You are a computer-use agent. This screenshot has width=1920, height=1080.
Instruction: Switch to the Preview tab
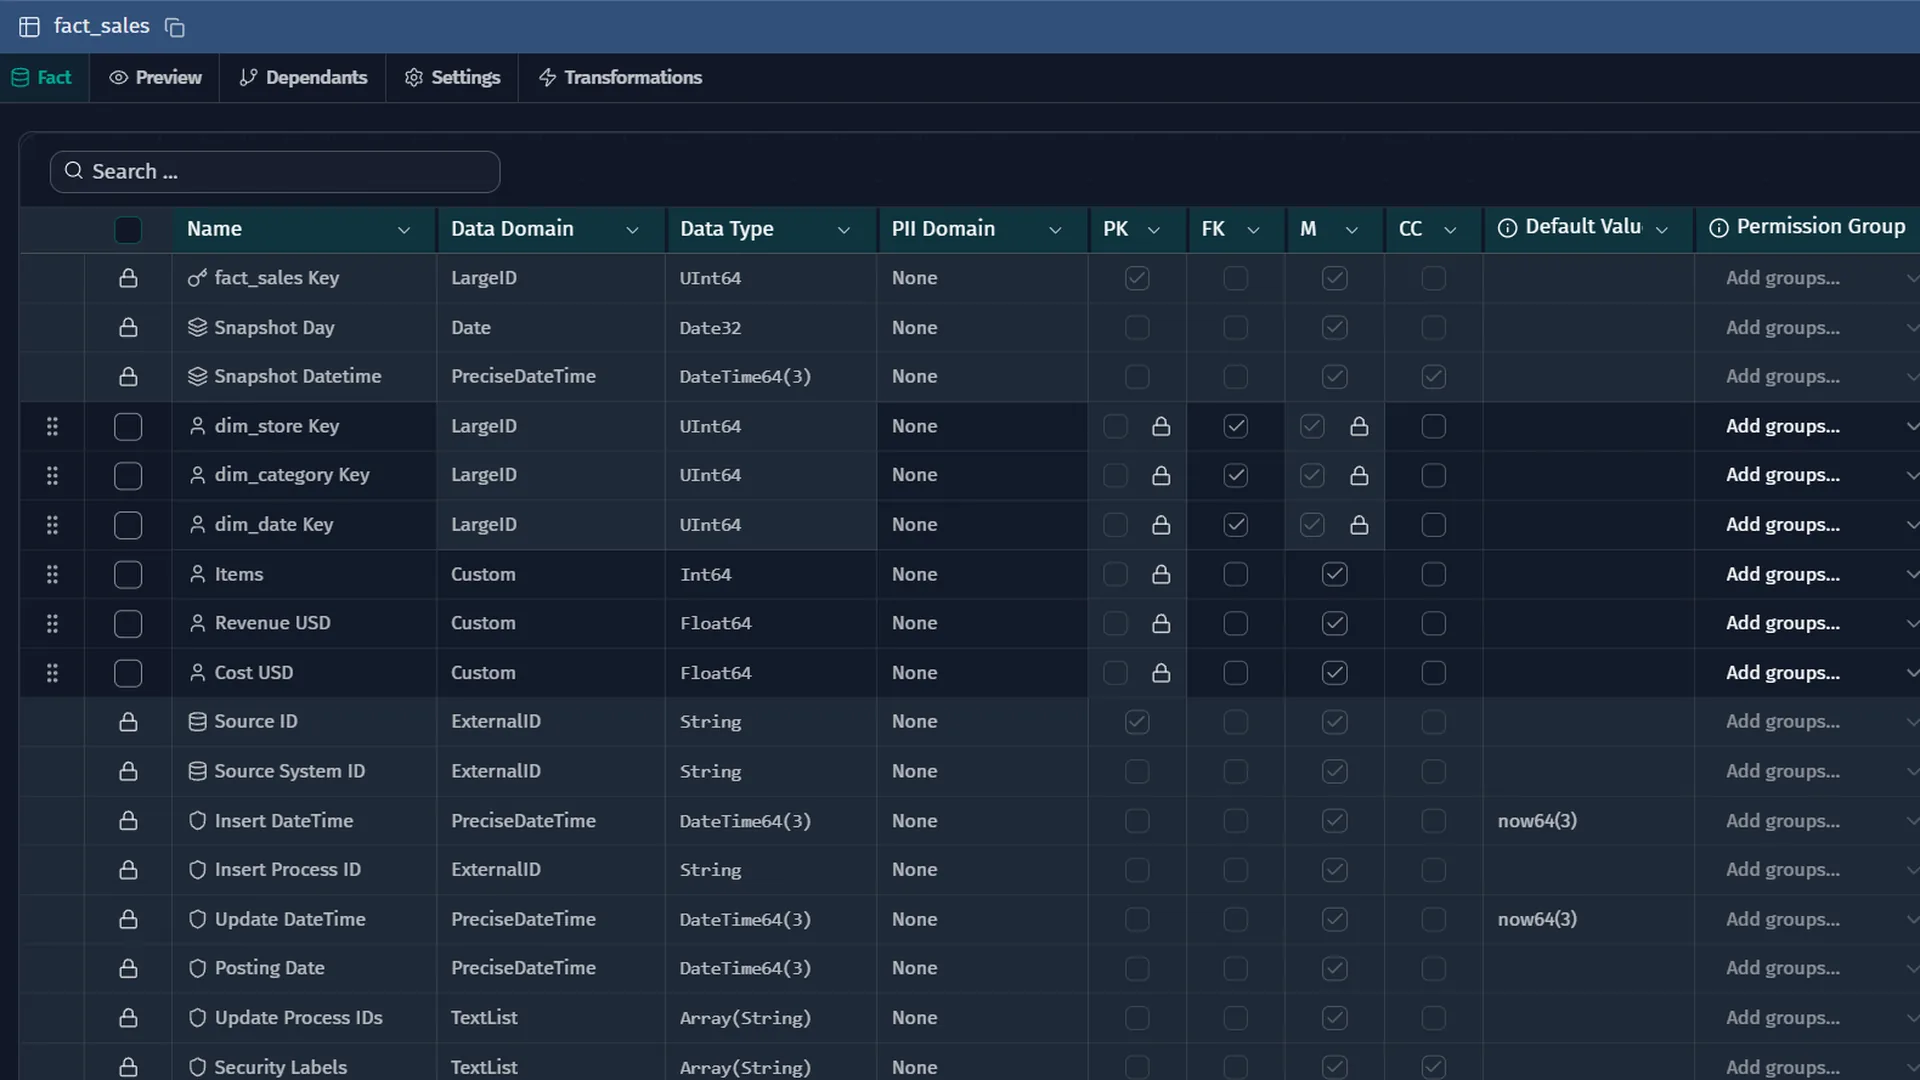(x=155, y=77)
